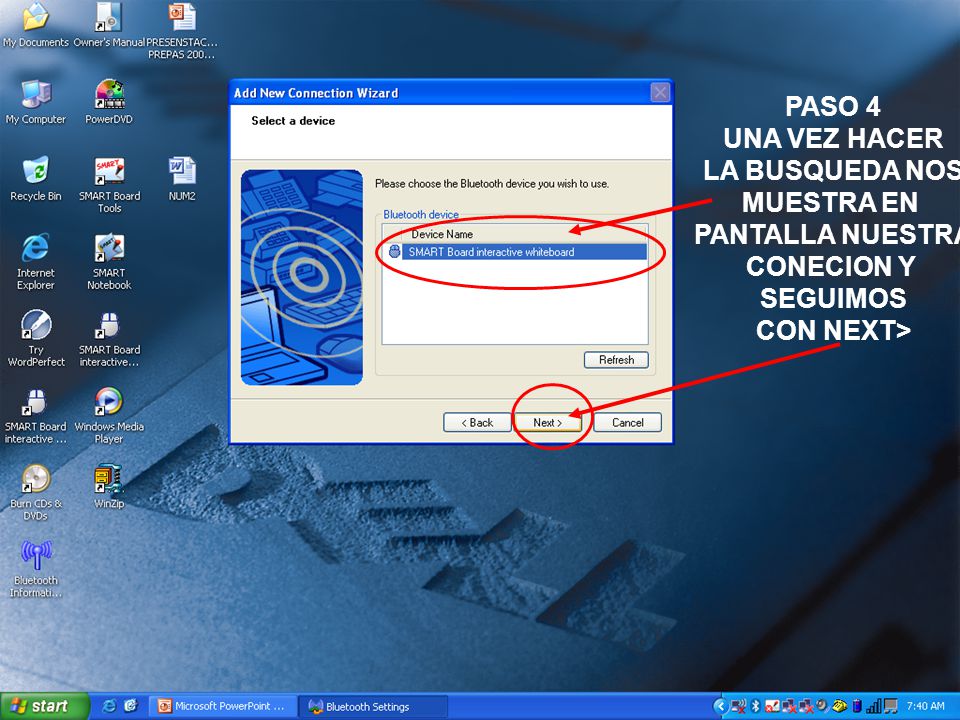Expand hidden system tray icons
960x720 pixels.
coord(721,707)
